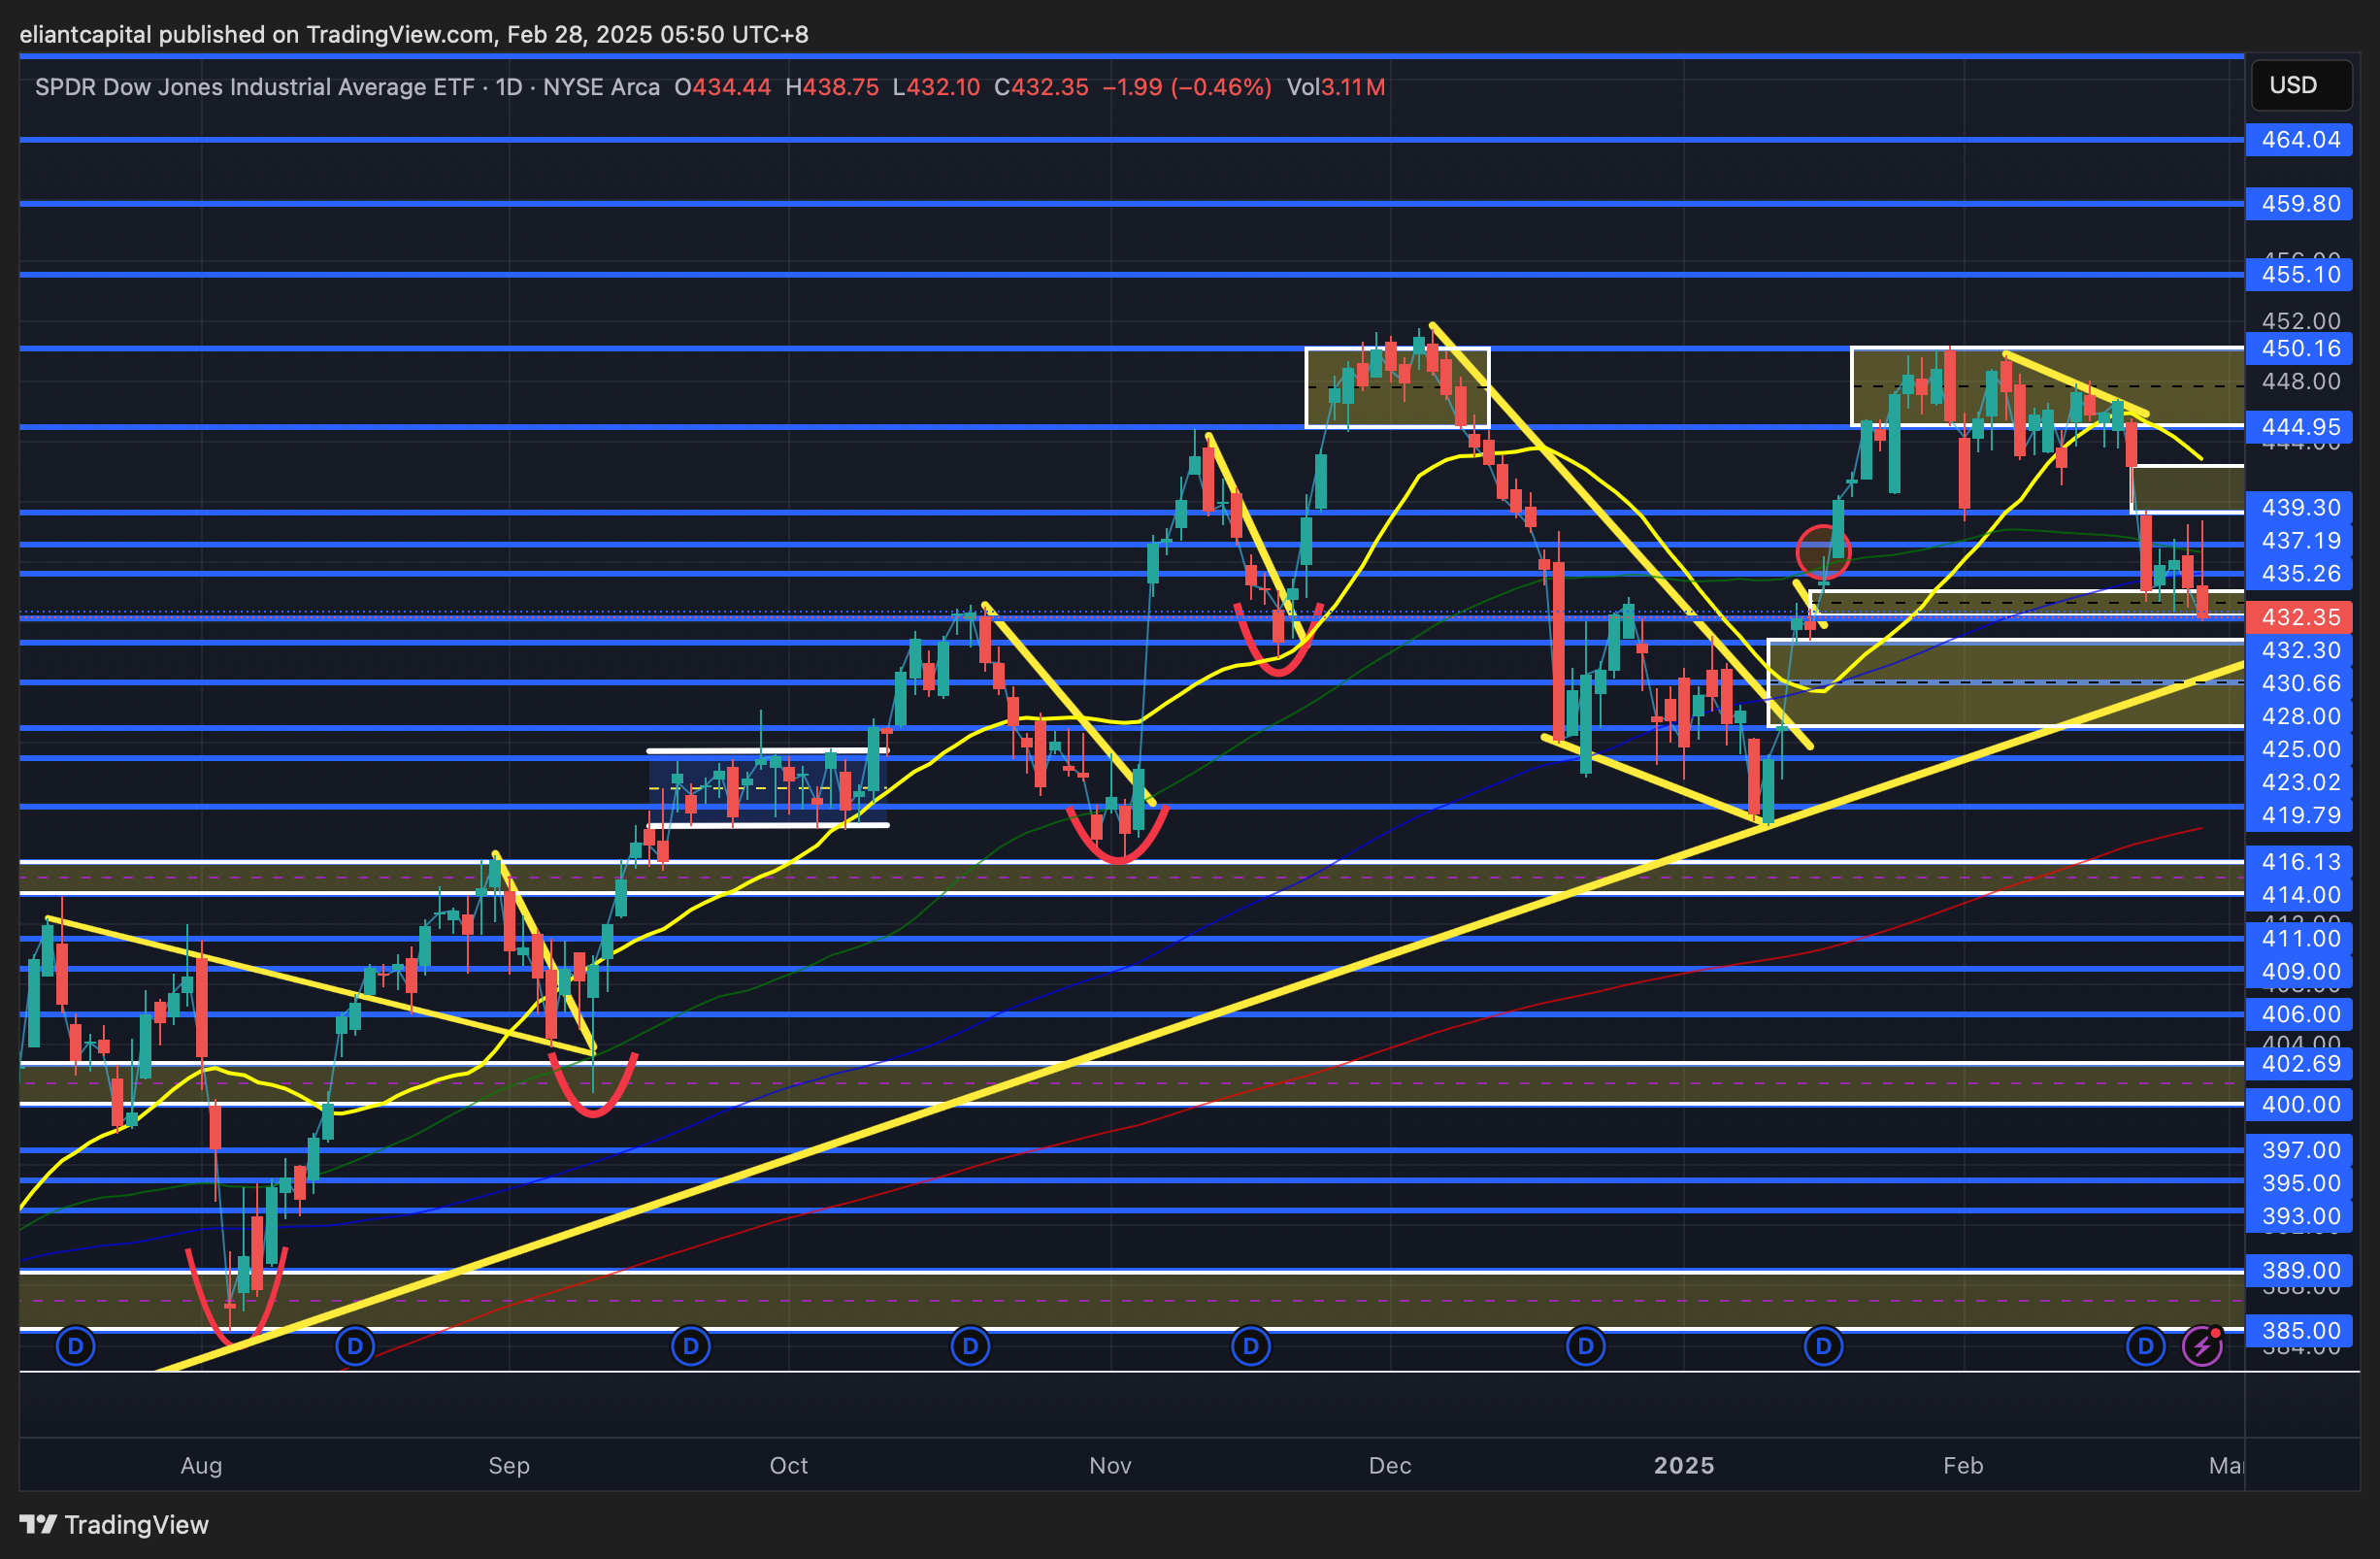2380x1559 pixels.
Task: Open the late-February dividend D marker
Action: 2145,1346
